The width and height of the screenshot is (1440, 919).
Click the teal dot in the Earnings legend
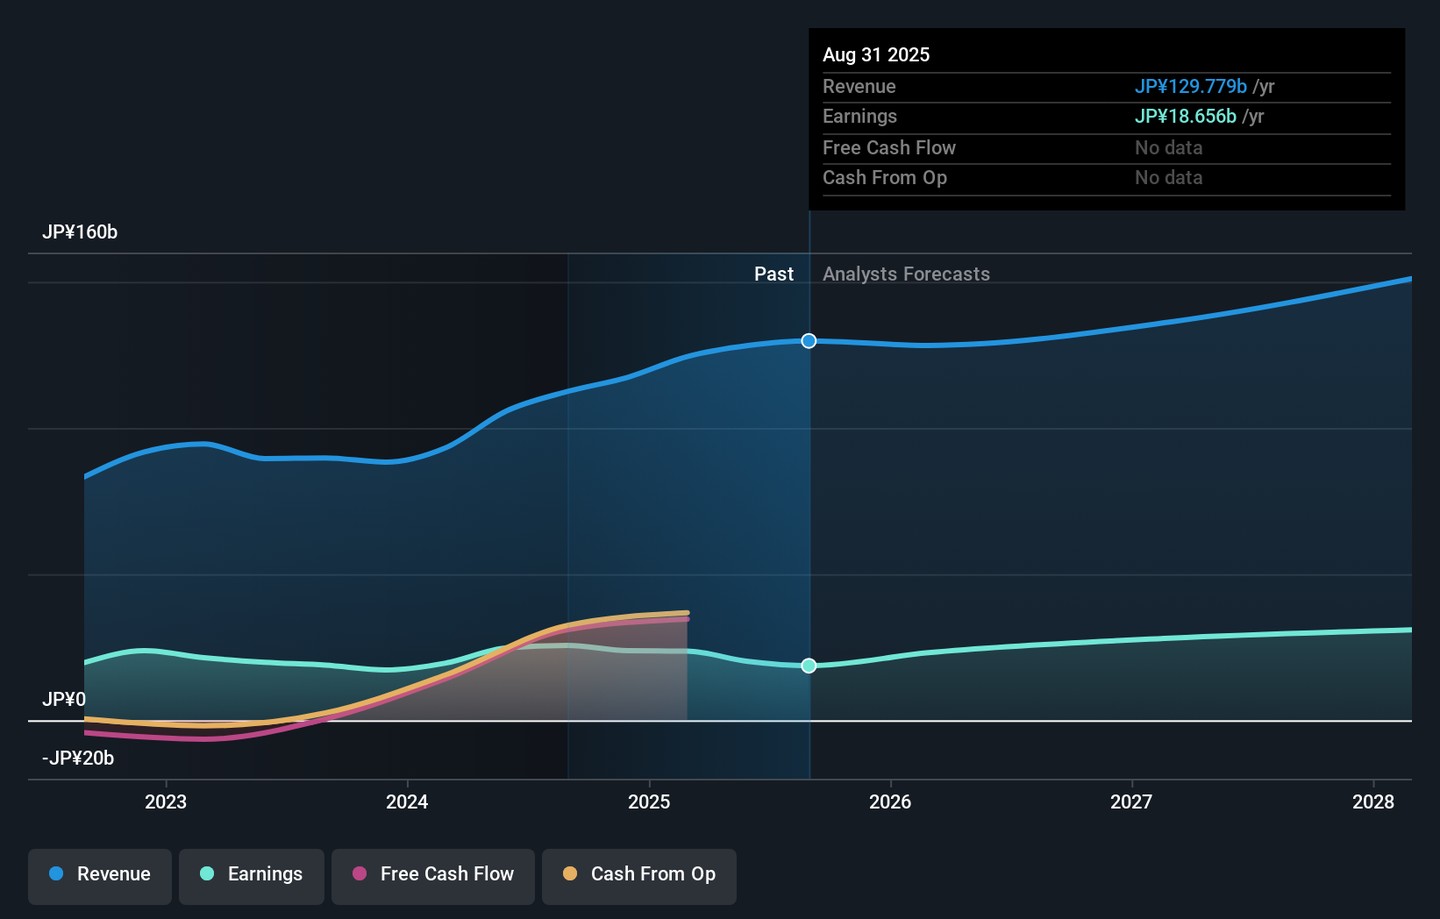(207, 874)
